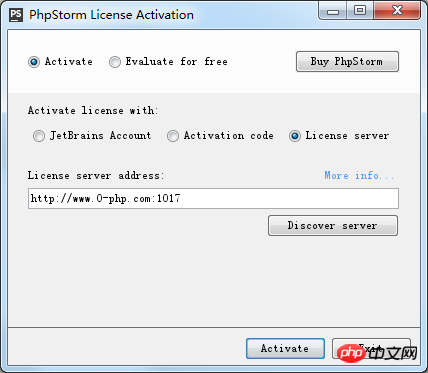Image resolution: width=428 pixels, height=373 pixels.
Task: Open the More info link
Action: tap(359, 175)
